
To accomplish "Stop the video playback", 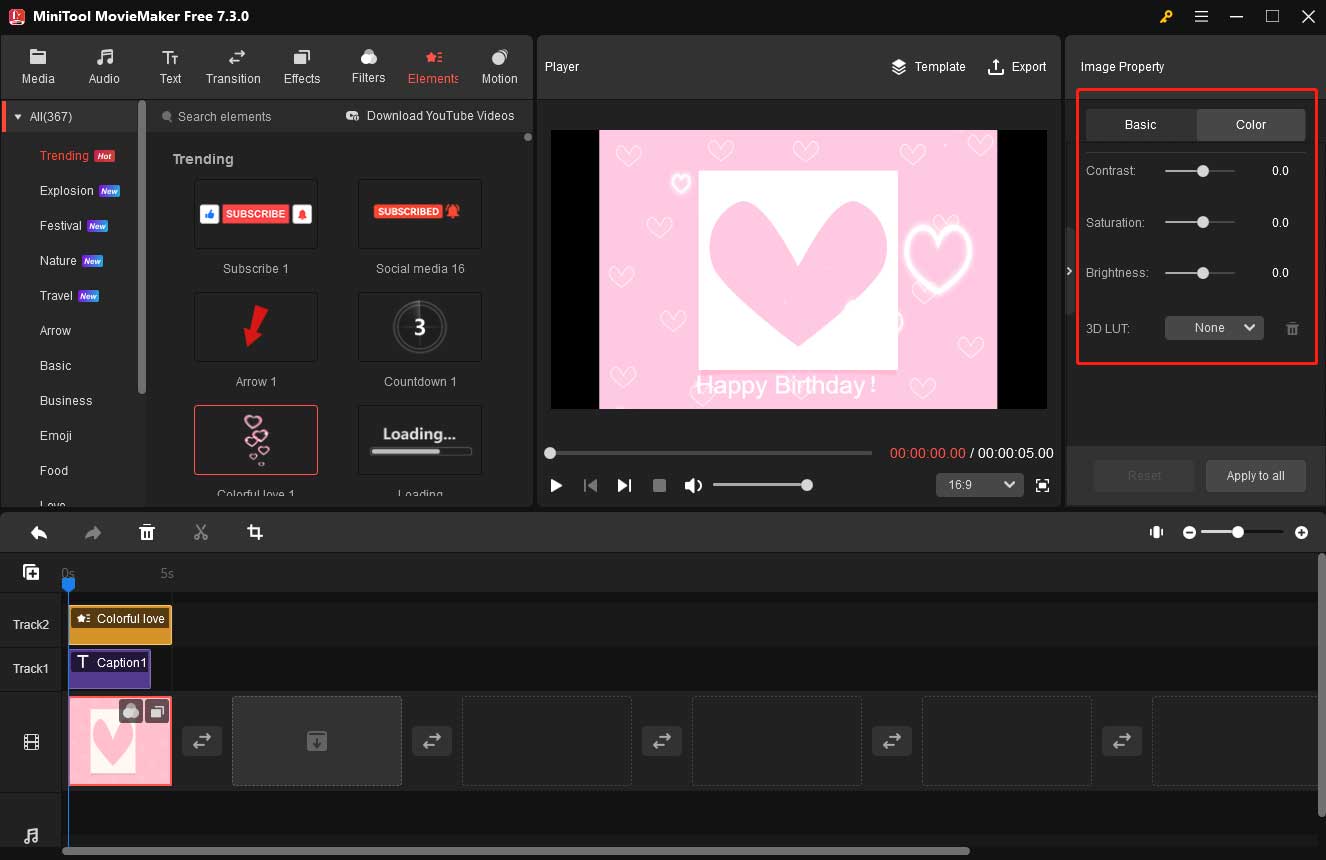I will point(659,485).
